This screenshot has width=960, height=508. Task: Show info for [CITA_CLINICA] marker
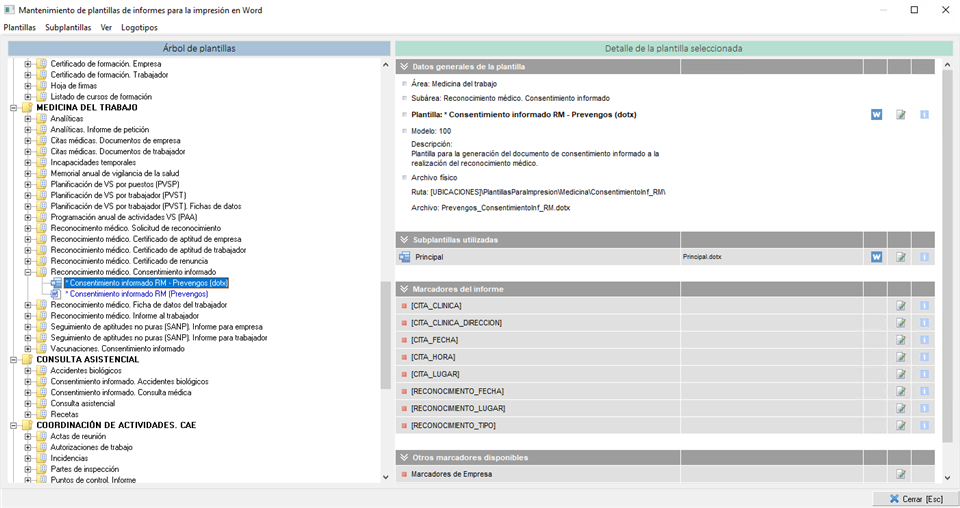point(924,305)
